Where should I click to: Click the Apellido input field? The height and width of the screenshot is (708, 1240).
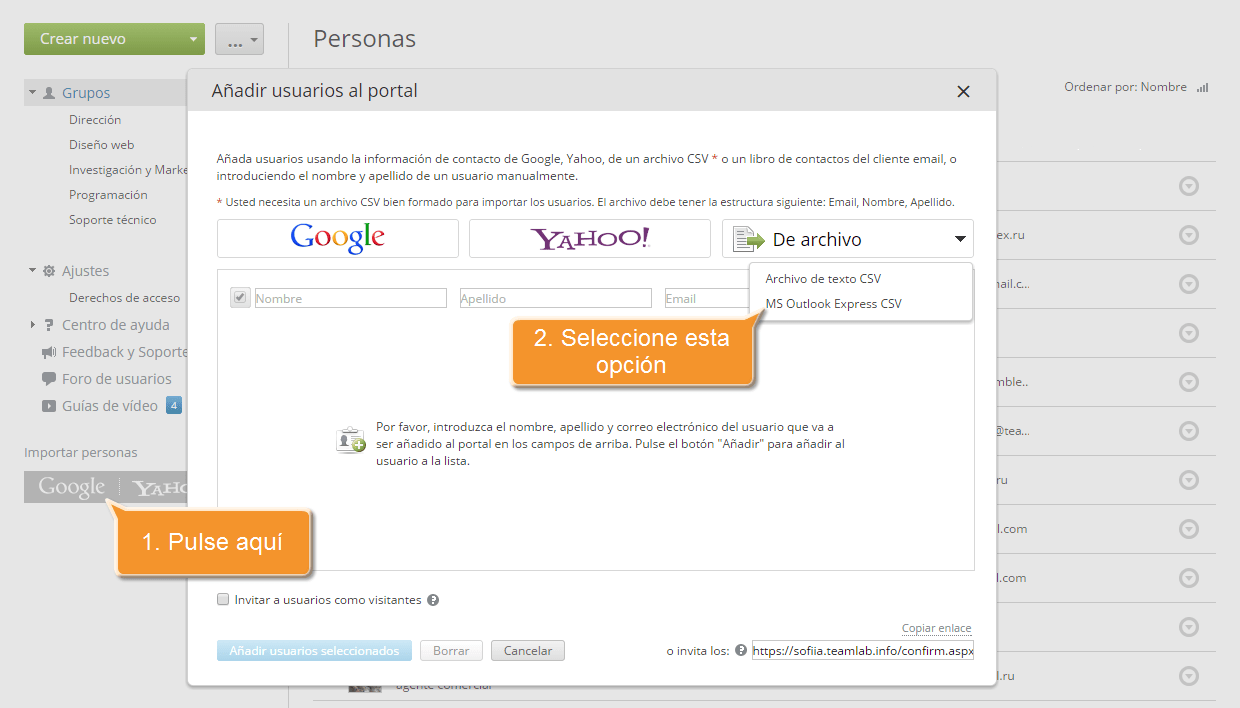click(556, 298)
